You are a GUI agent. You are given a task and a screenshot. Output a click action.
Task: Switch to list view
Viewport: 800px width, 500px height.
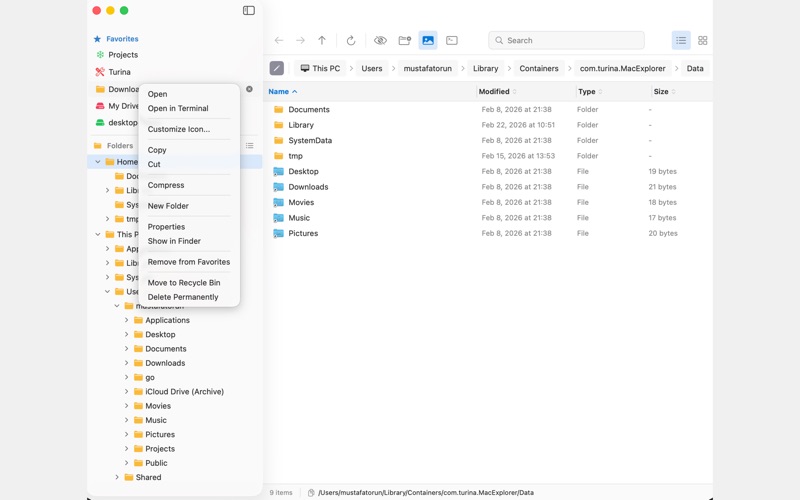[x=681, y=40]
